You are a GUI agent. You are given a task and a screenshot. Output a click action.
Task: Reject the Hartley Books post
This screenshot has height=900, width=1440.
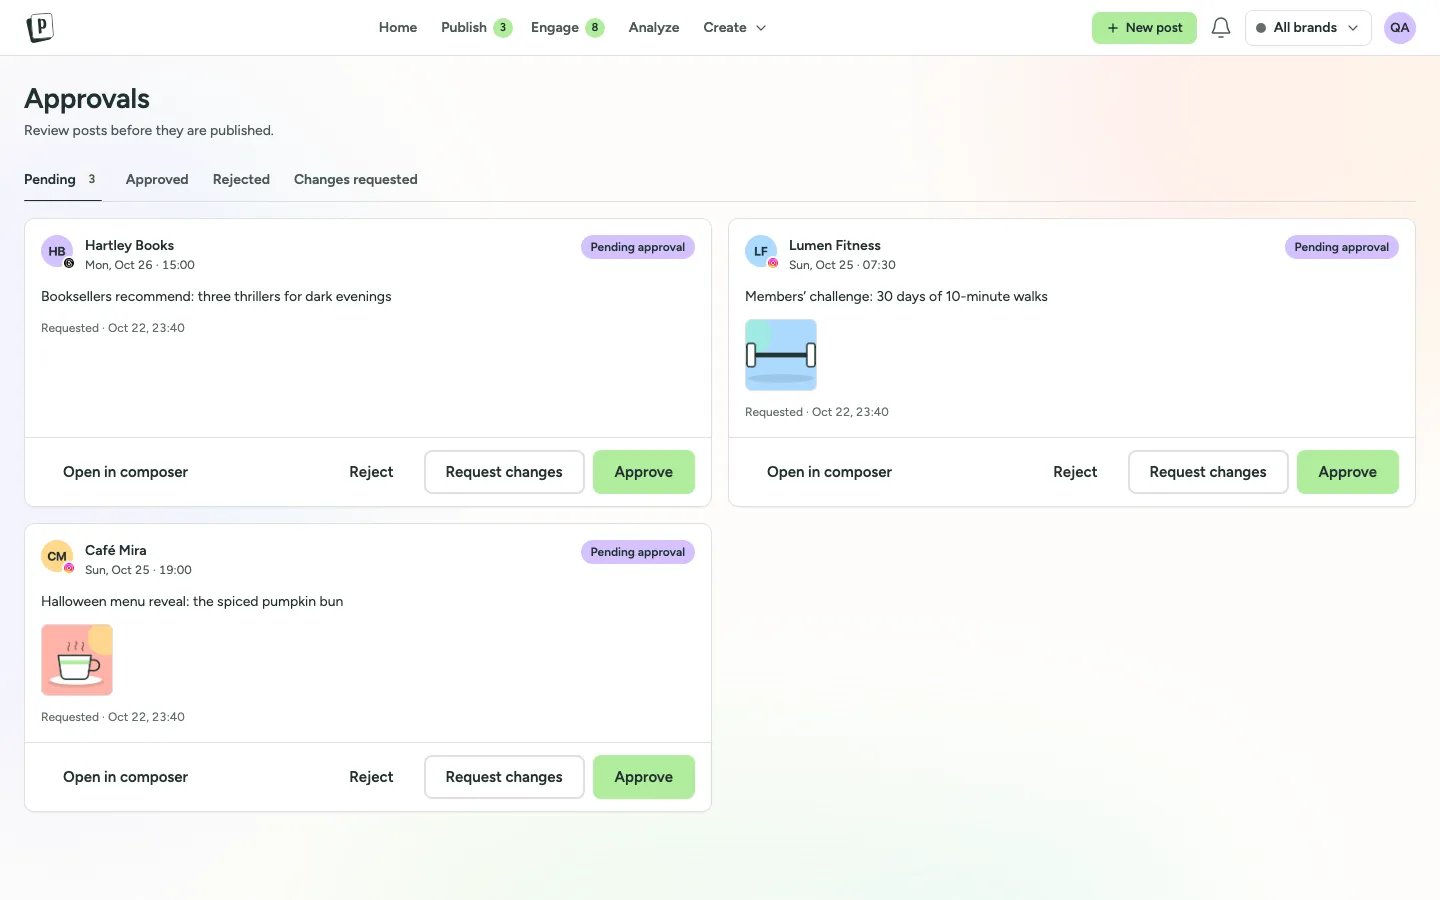click(371, 472)
